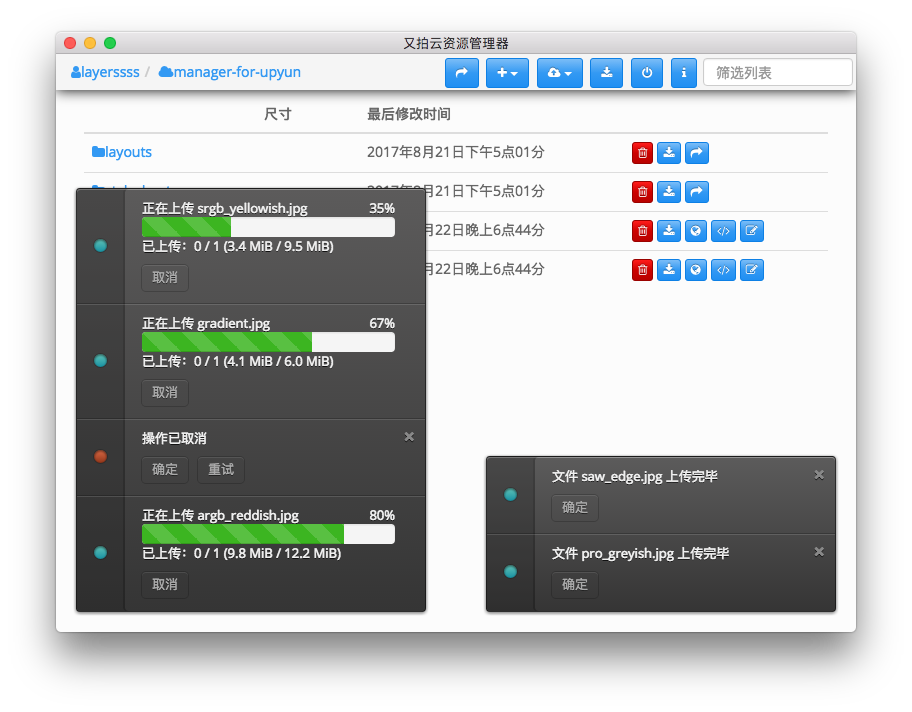Screen dimensions: 912x712
Task: Click the code icon in the last list row
Action: point(723,270)
